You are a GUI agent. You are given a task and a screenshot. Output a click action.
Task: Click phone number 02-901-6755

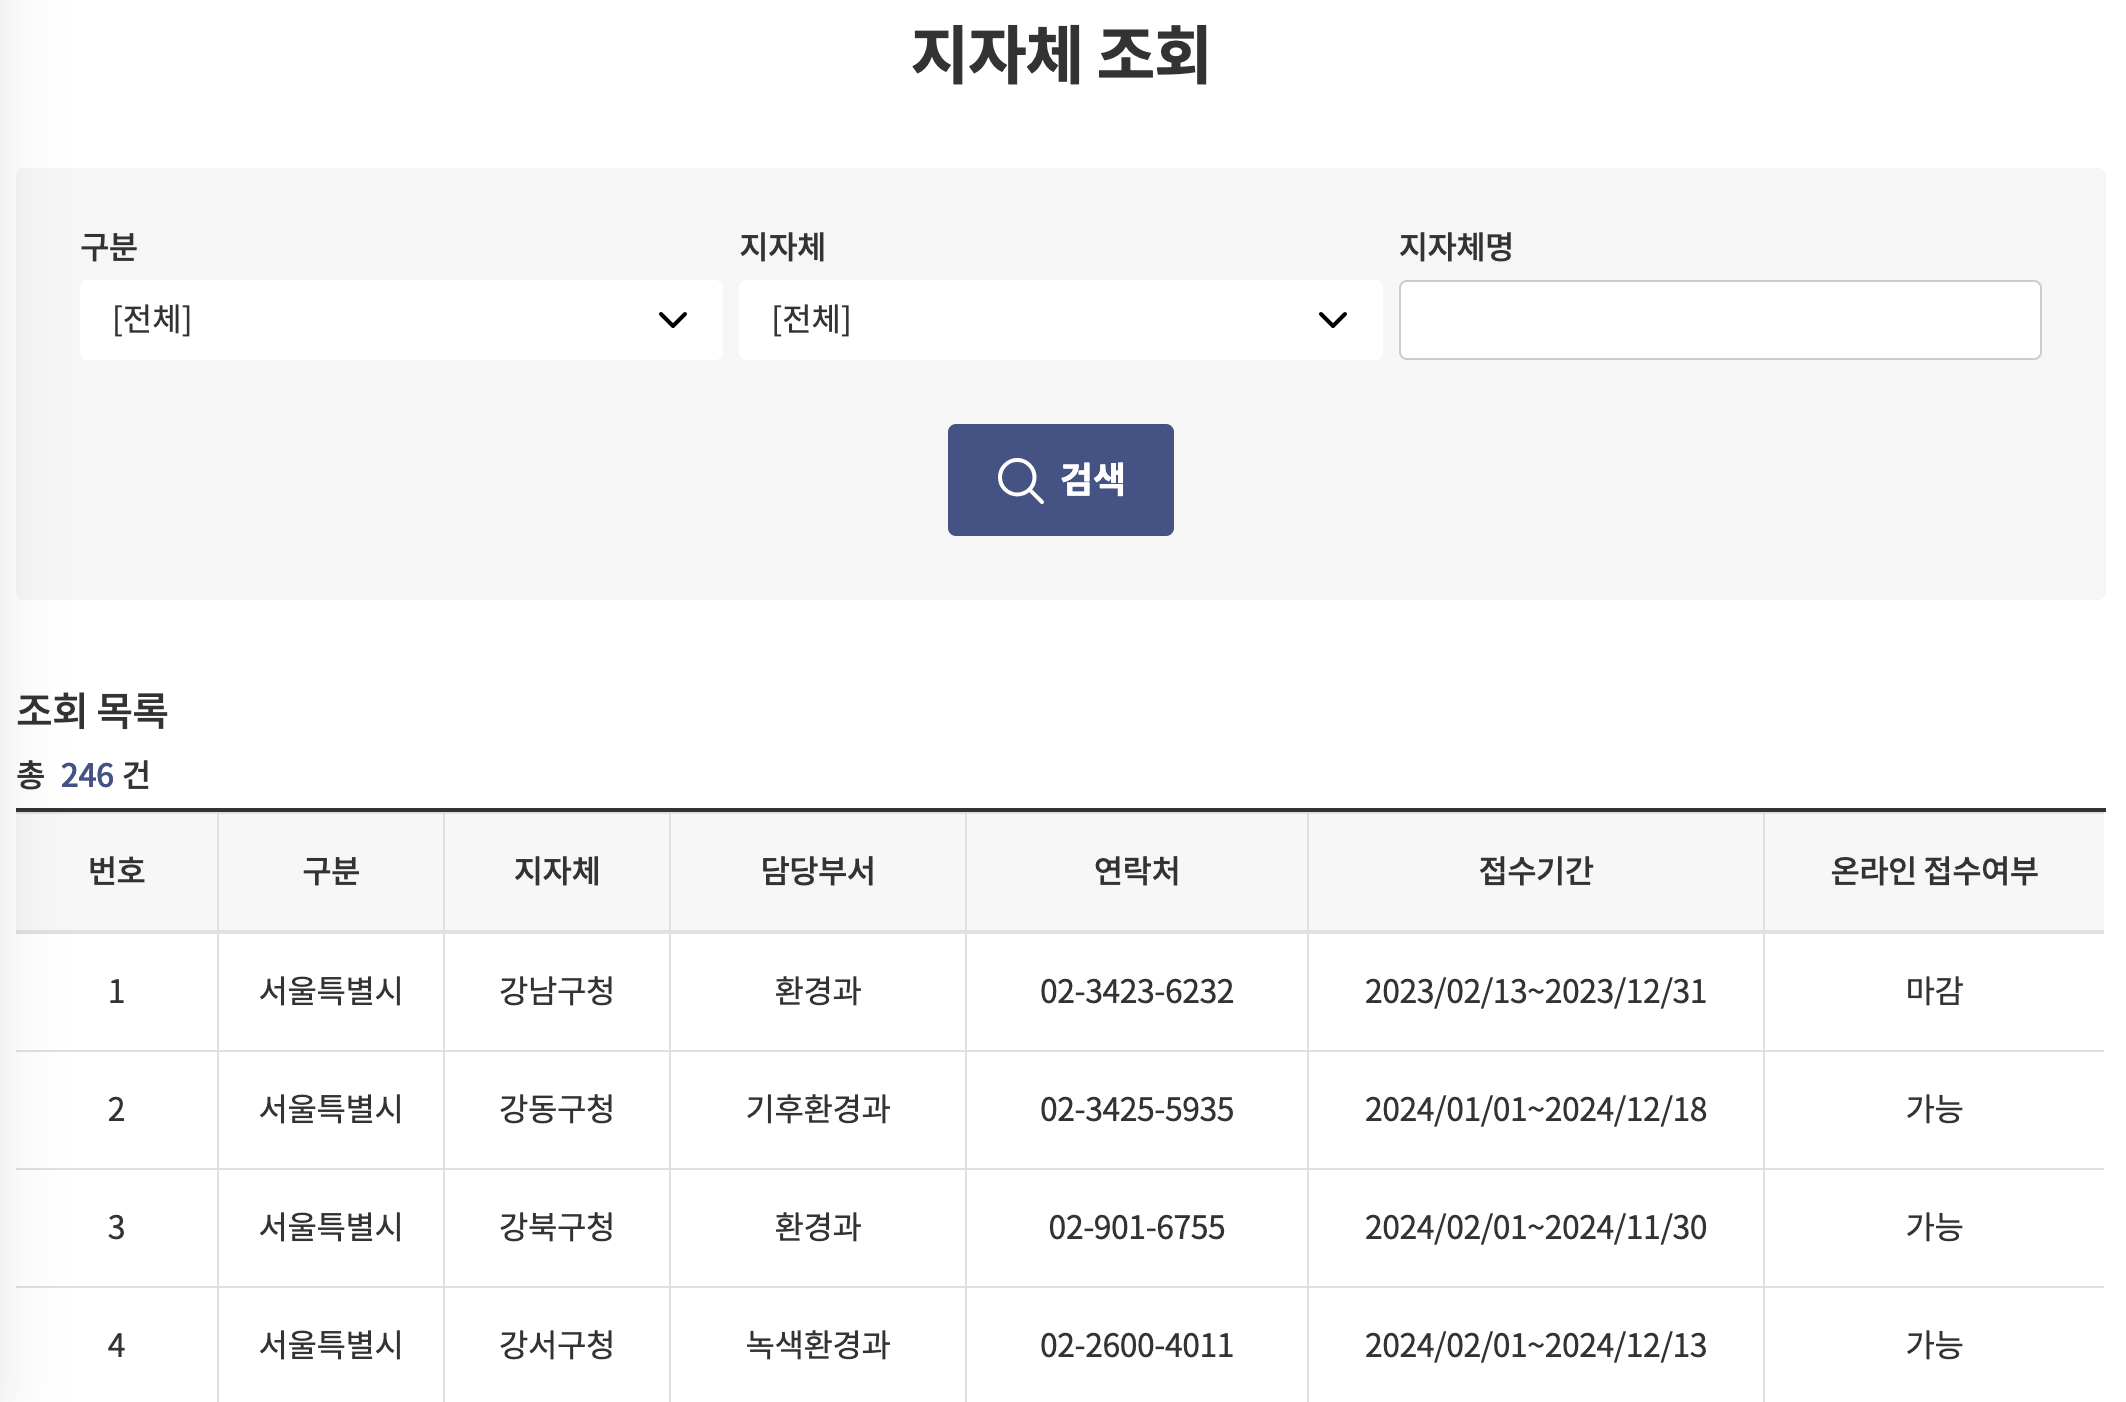pos(1136,1227)
